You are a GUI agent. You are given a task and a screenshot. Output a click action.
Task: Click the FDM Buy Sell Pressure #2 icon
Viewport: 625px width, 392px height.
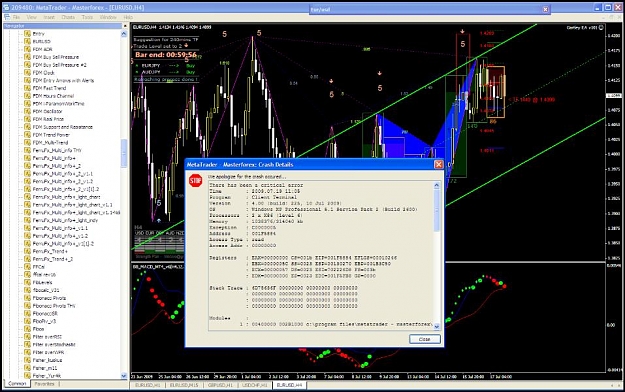click(27, 65)
